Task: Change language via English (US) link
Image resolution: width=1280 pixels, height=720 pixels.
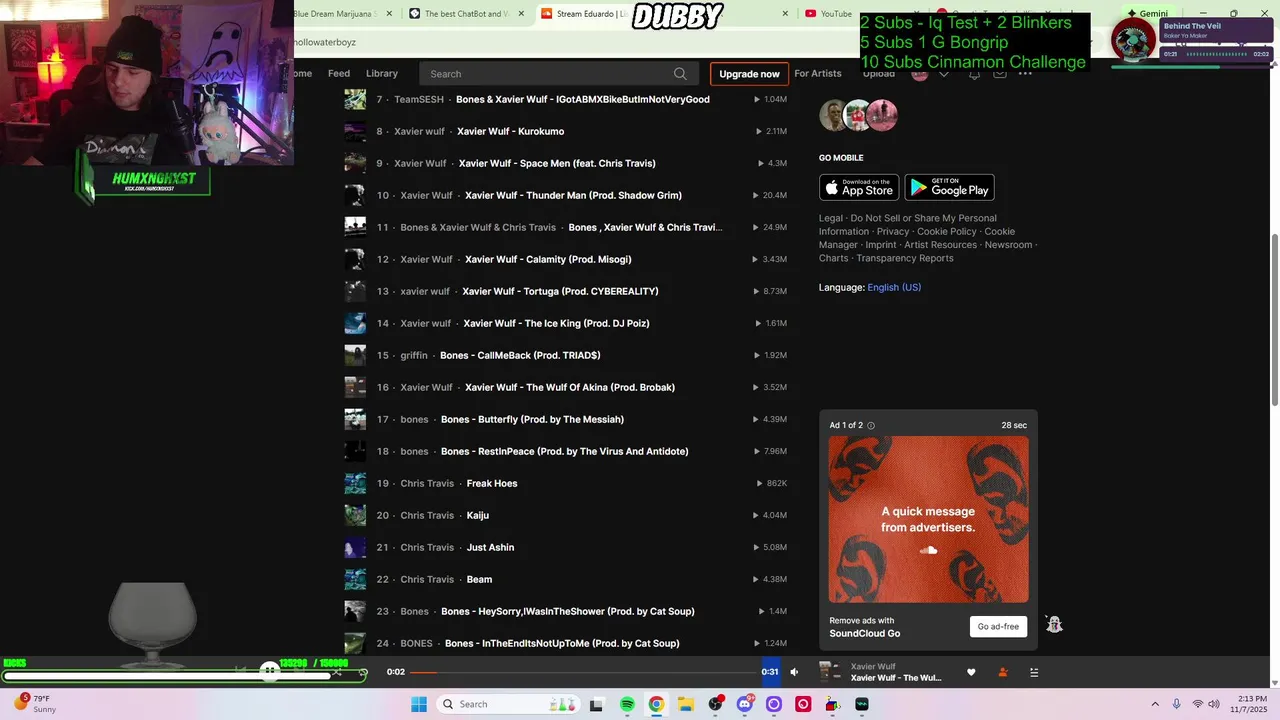Action: pyautogui.click(x=894, y=287)
